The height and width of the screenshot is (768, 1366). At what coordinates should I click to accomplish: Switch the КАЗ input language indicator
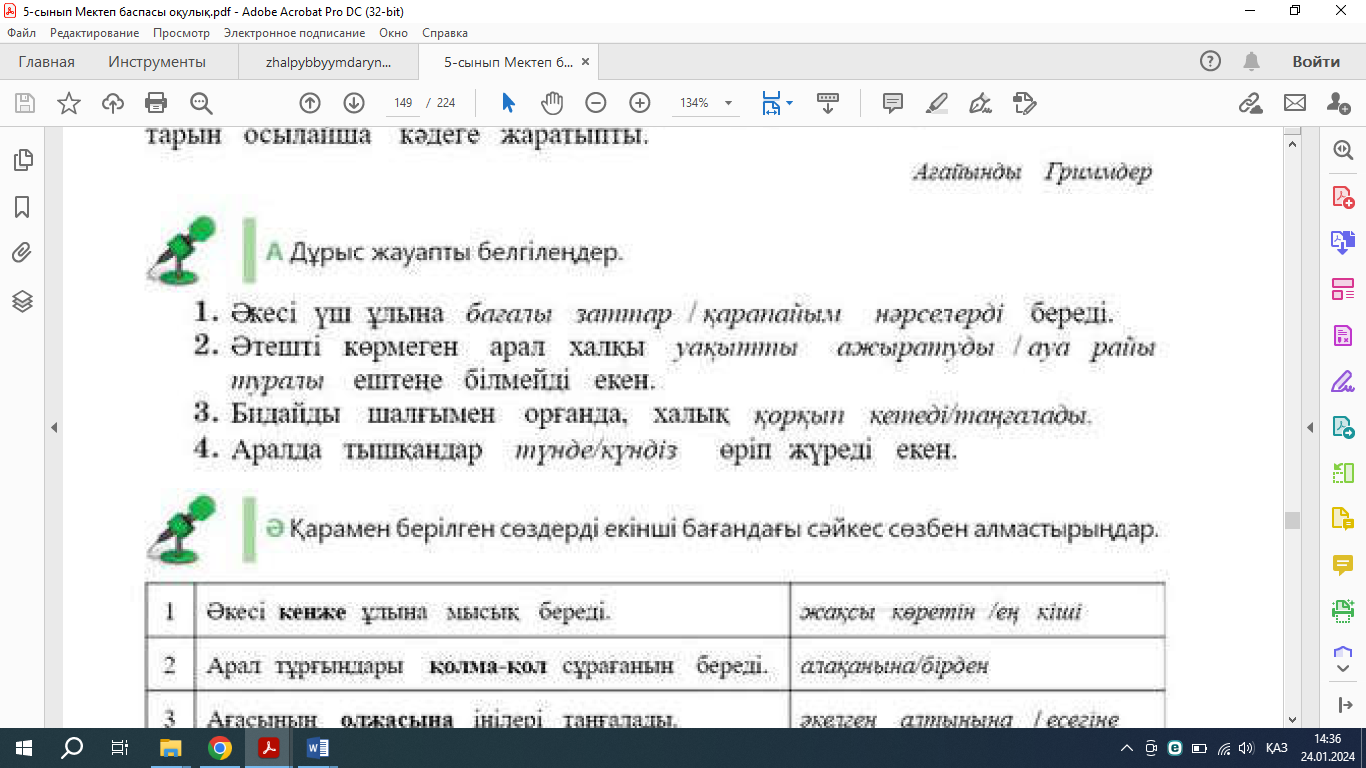click(1276, 748)
